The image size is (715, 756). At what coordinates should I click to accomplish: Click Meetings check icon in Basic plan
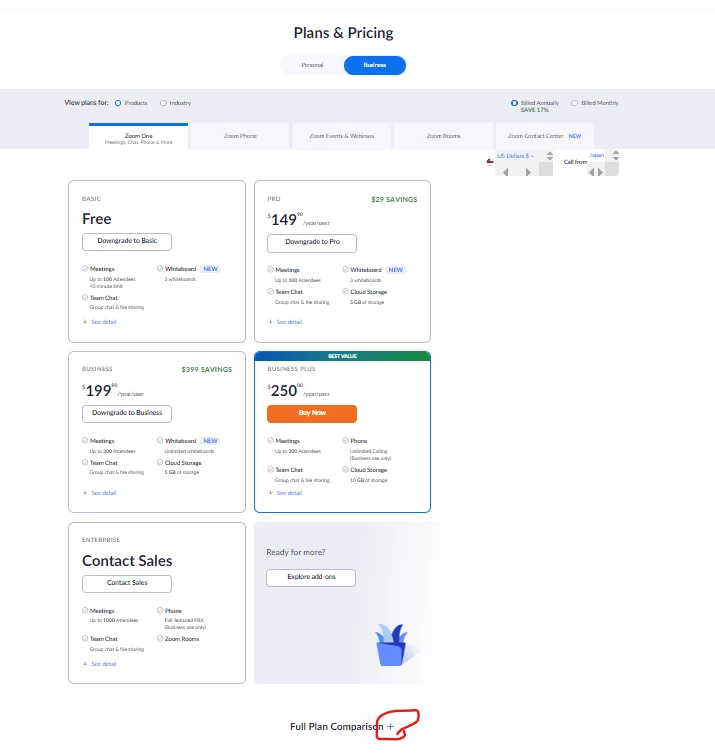pos(85,269)
